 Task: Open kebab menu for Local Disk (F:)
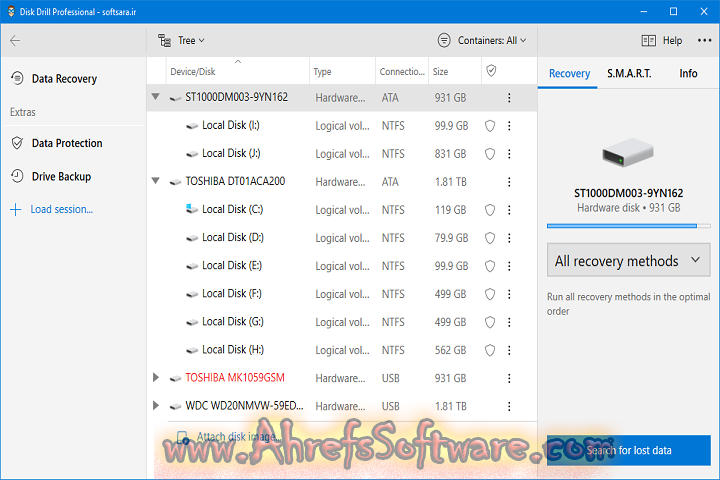[509, 294]
